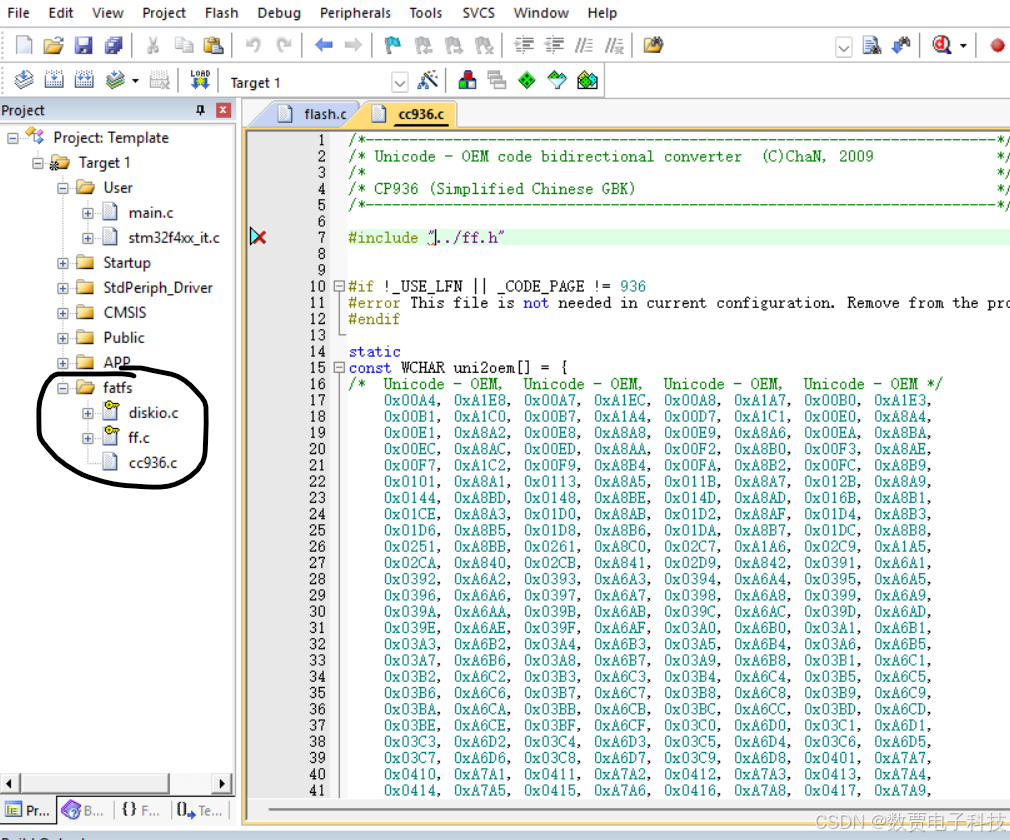Viewport: 1010px width, 840px height.
Task: Click the error marker on line 7
Action: 258,237
